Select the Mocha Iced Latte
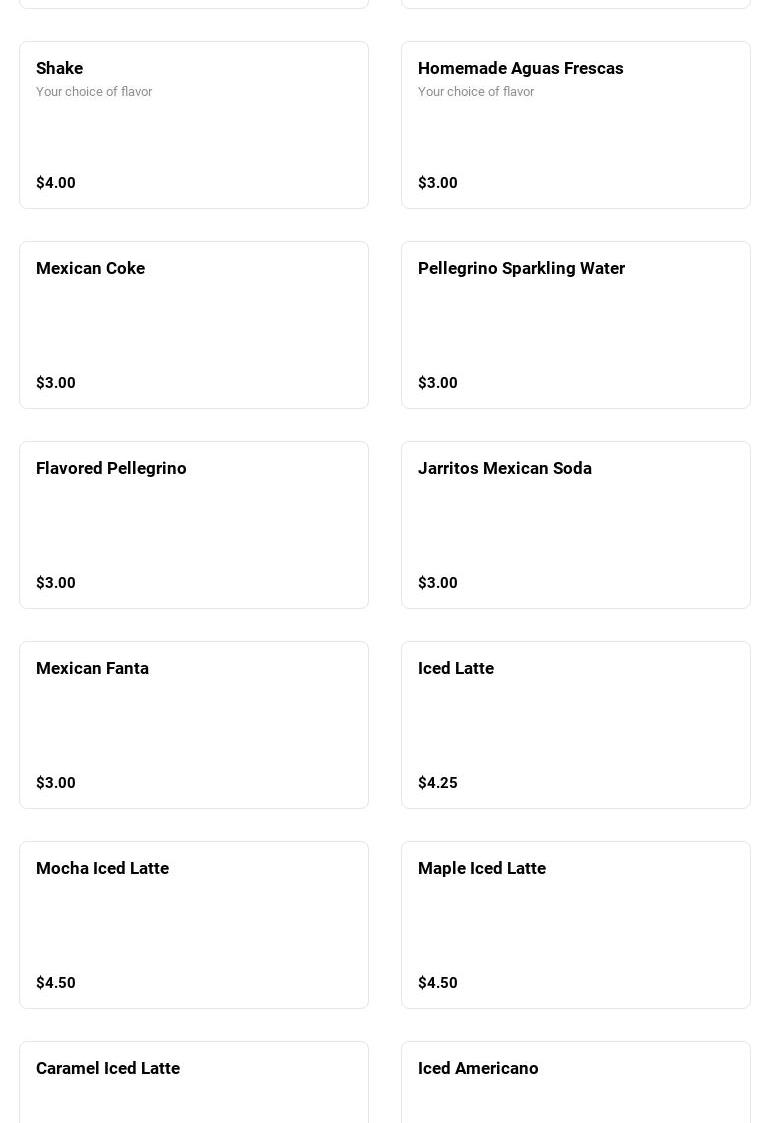Screen dimensions: 770x1123 [x=194, y=925]
